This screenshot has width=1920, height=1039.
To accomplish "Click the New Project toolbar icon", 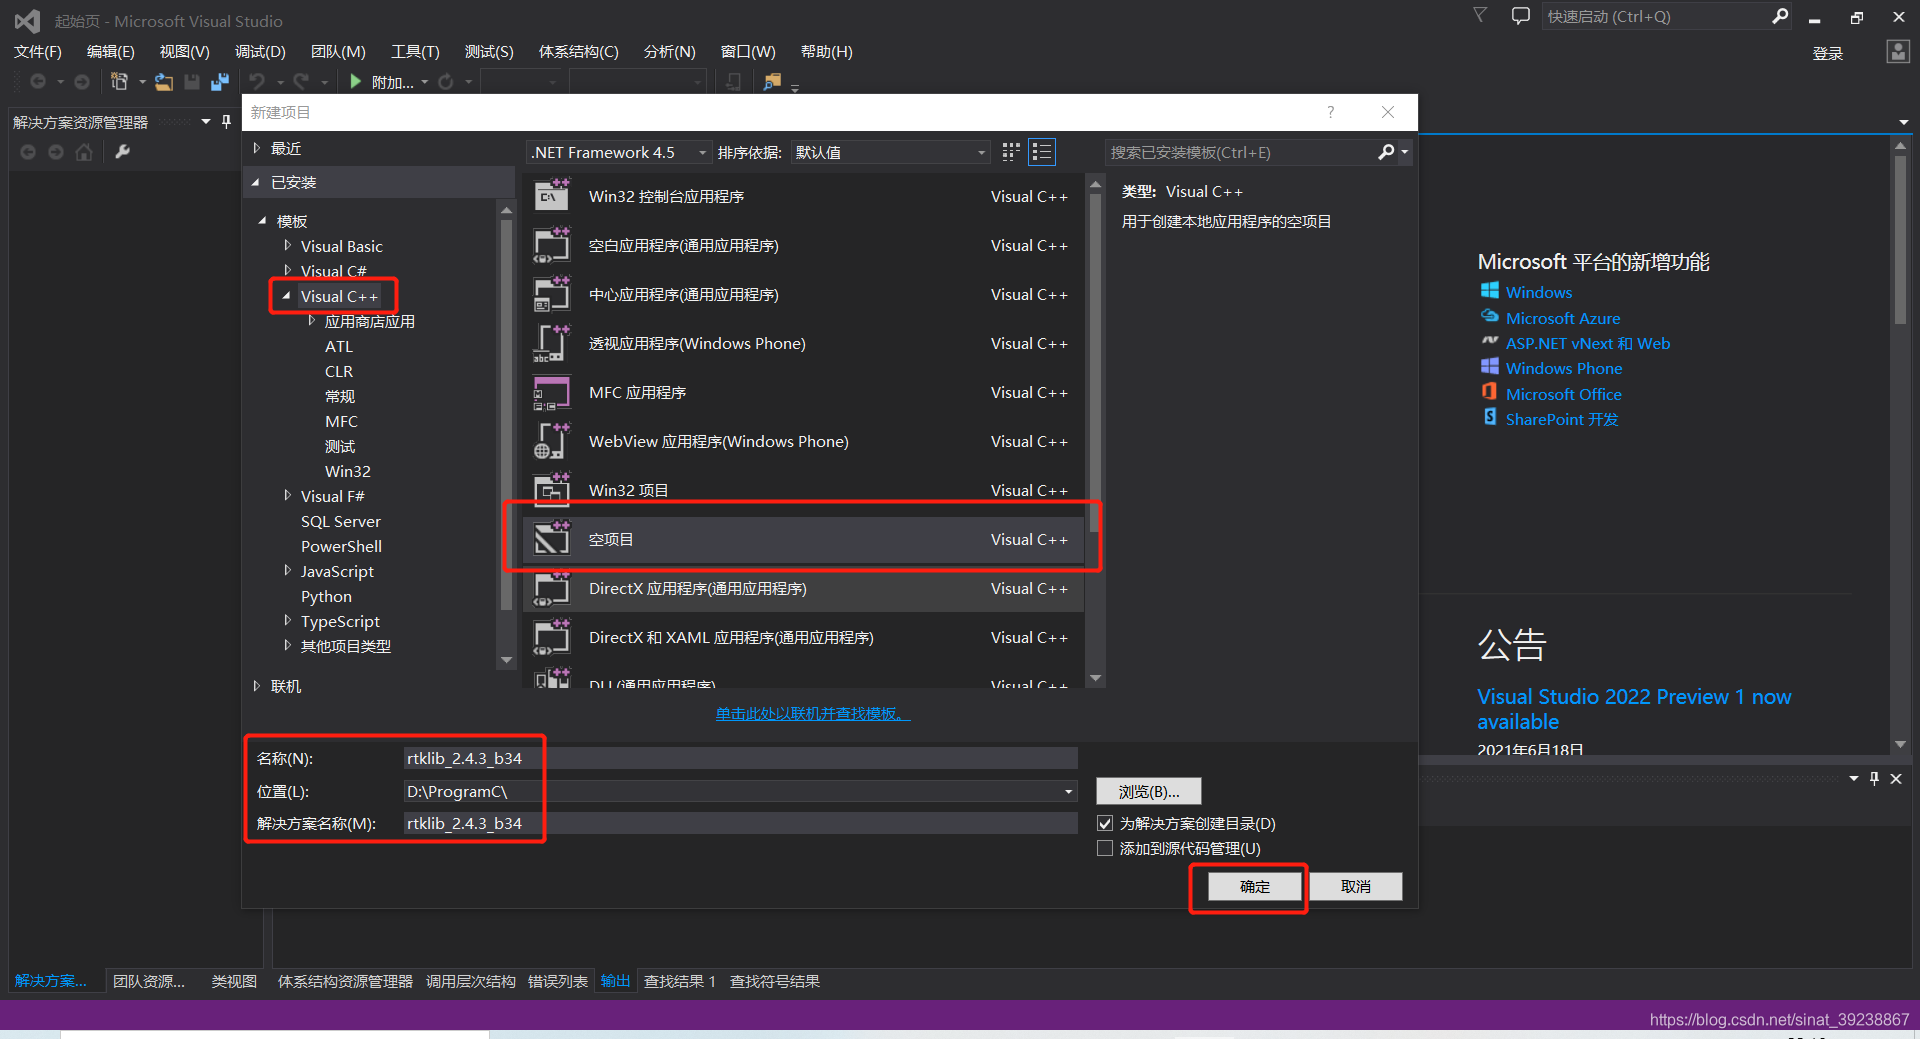I will (119, 81).
